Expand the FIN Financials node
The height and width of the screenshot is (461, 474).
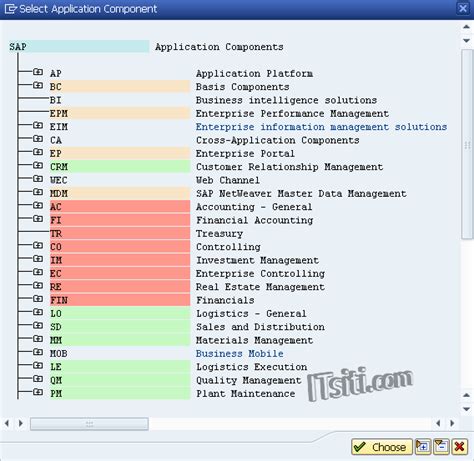(38, 298)
